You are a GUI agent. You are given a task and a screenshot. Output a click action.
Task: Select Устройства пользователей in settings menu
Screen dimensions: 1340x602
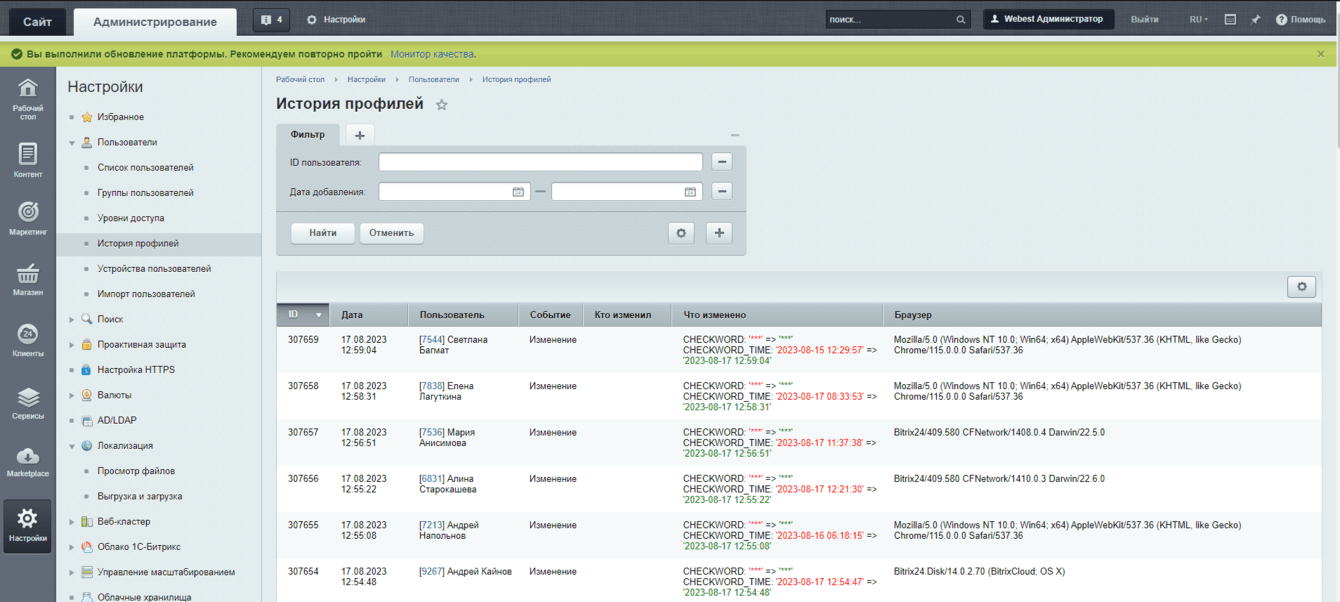coord(154,269)
